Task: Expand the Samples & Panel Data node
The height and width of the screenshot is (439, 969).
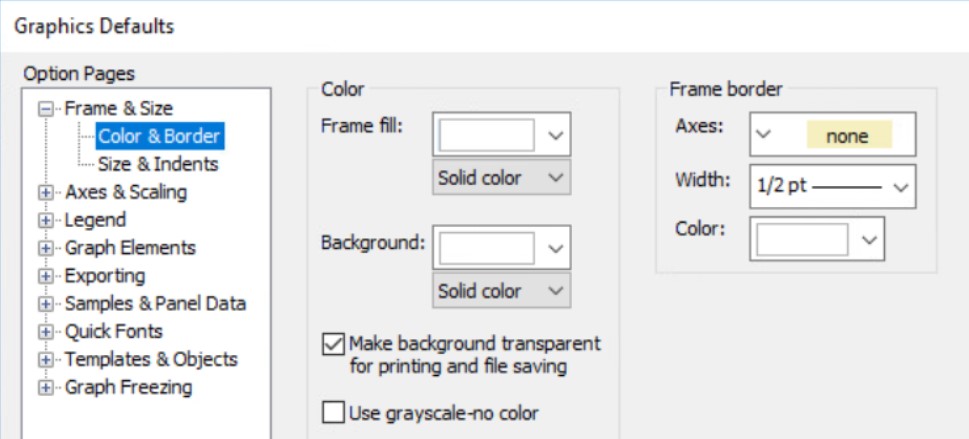Action: pyautogui.click(x=45, y=304)
